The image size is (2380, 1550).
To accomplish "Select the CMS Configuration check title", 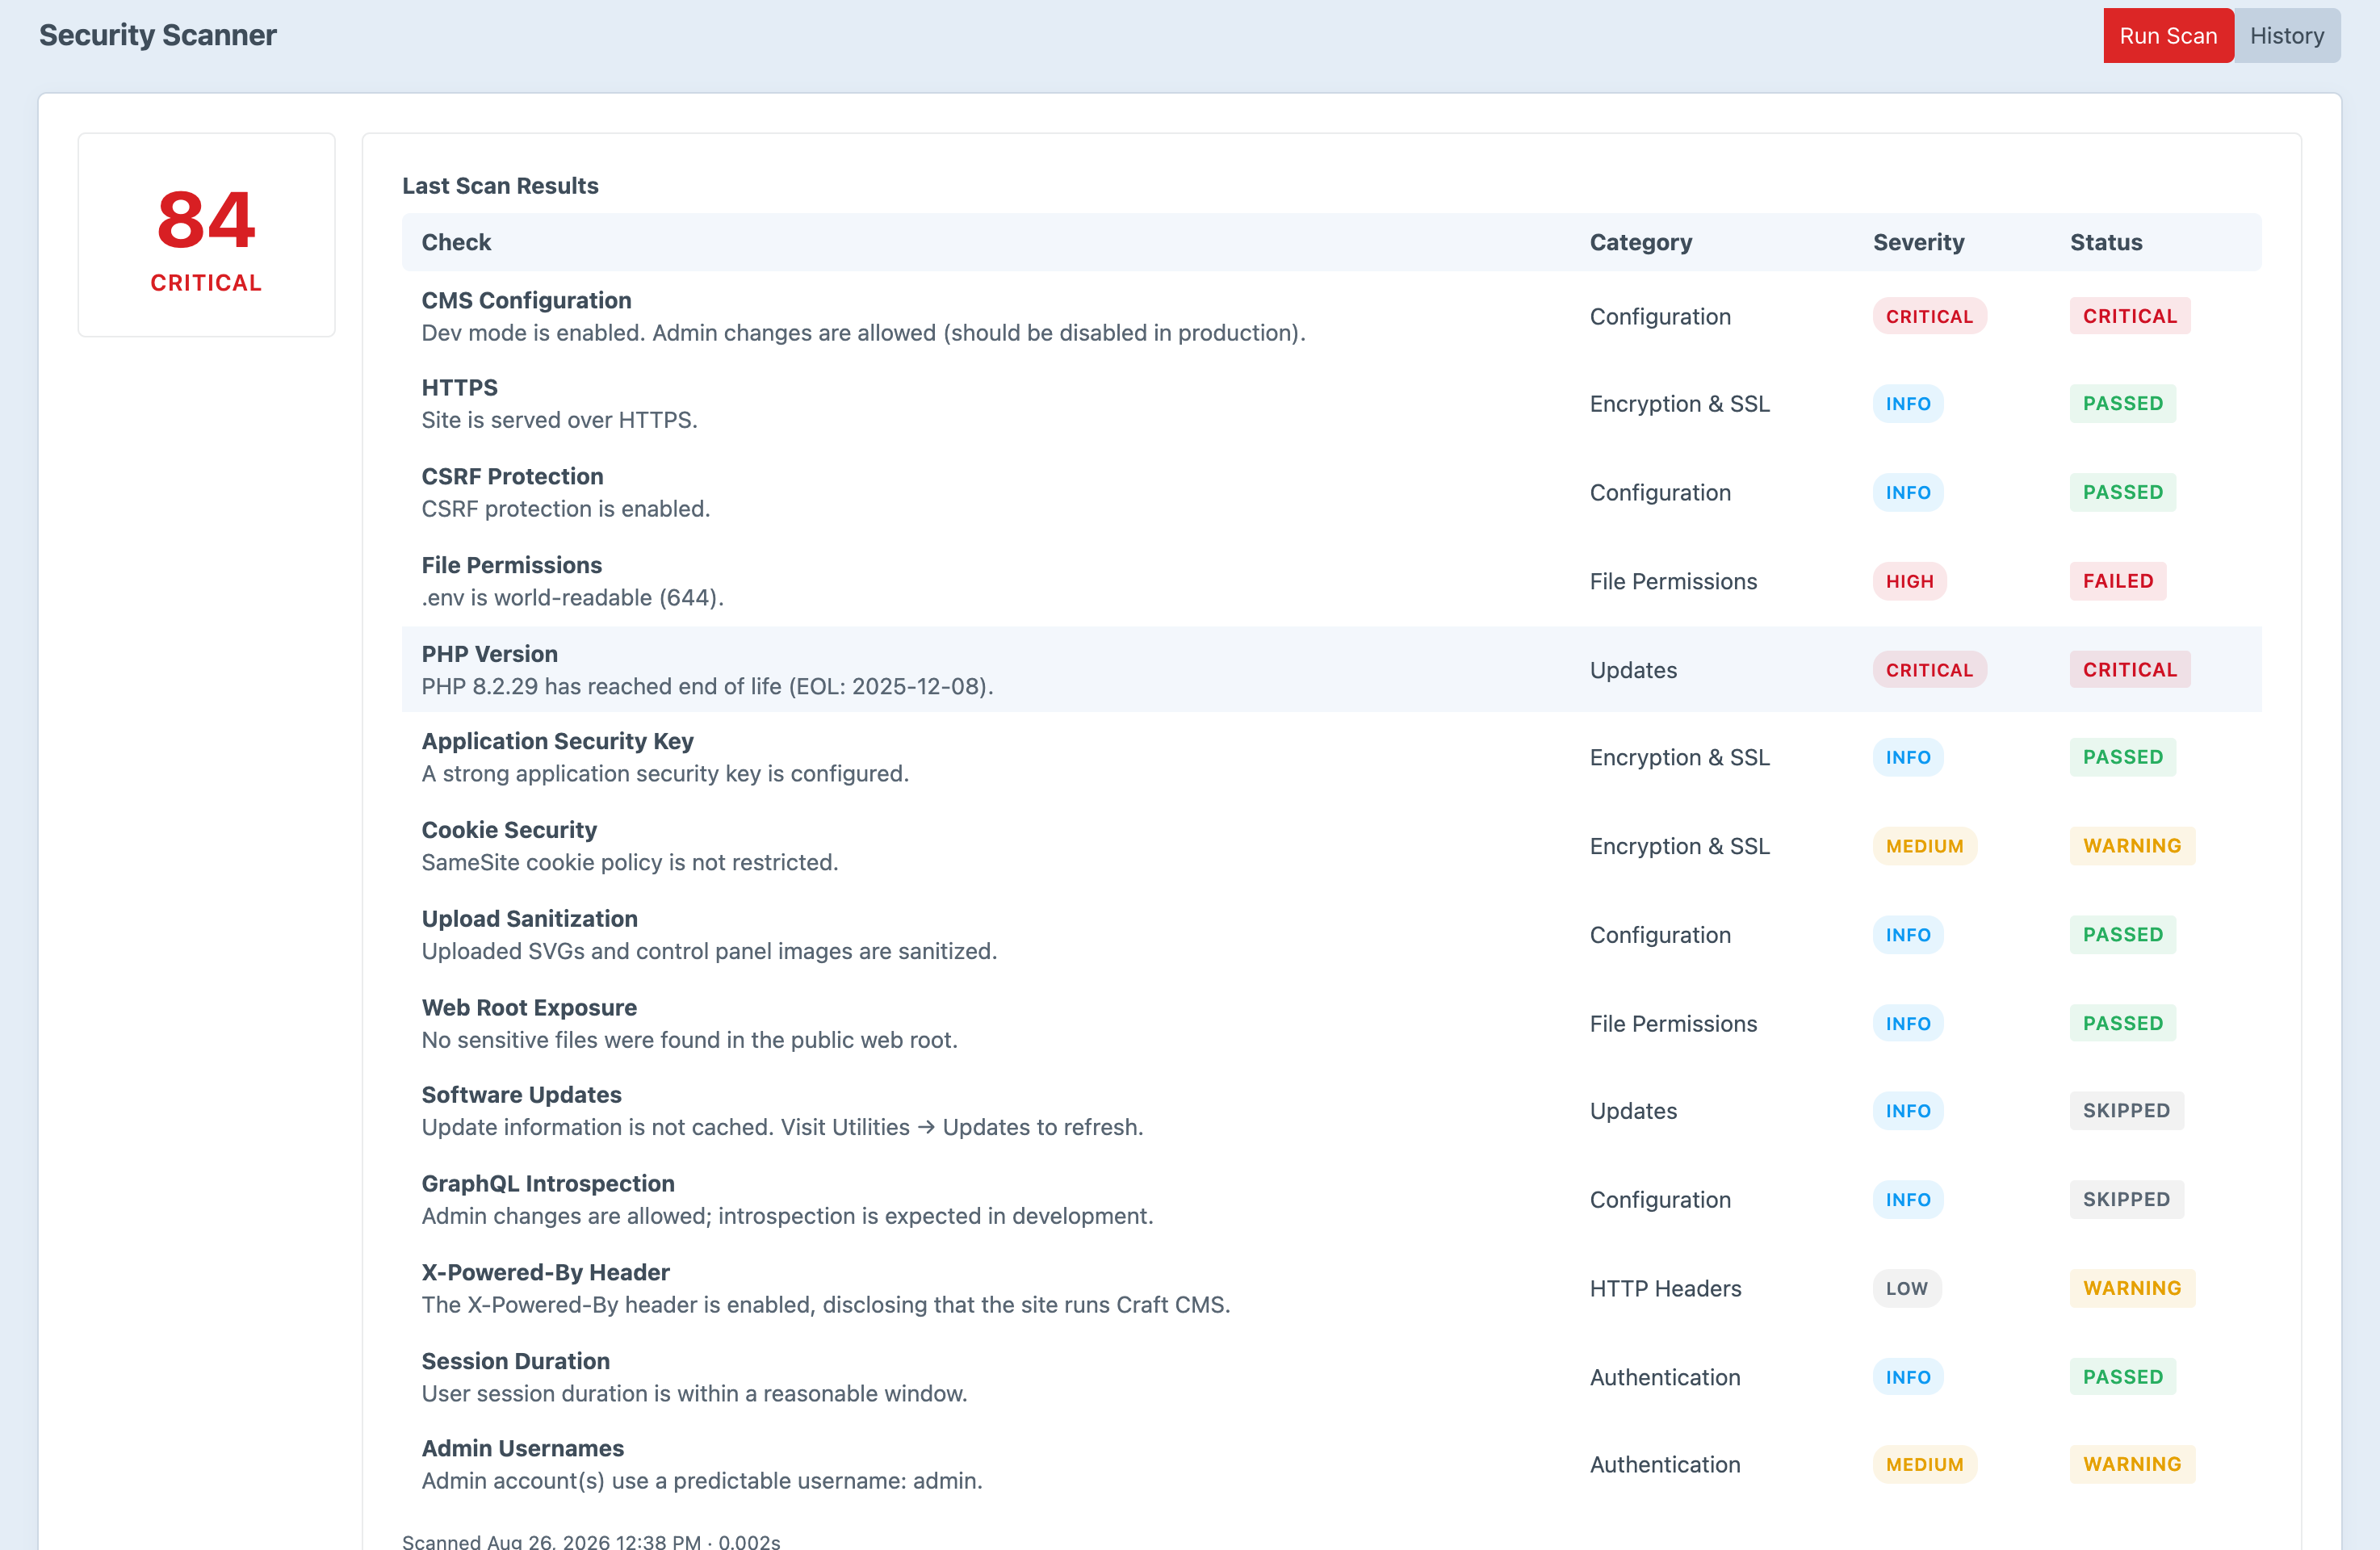I will tap(526, 300).
